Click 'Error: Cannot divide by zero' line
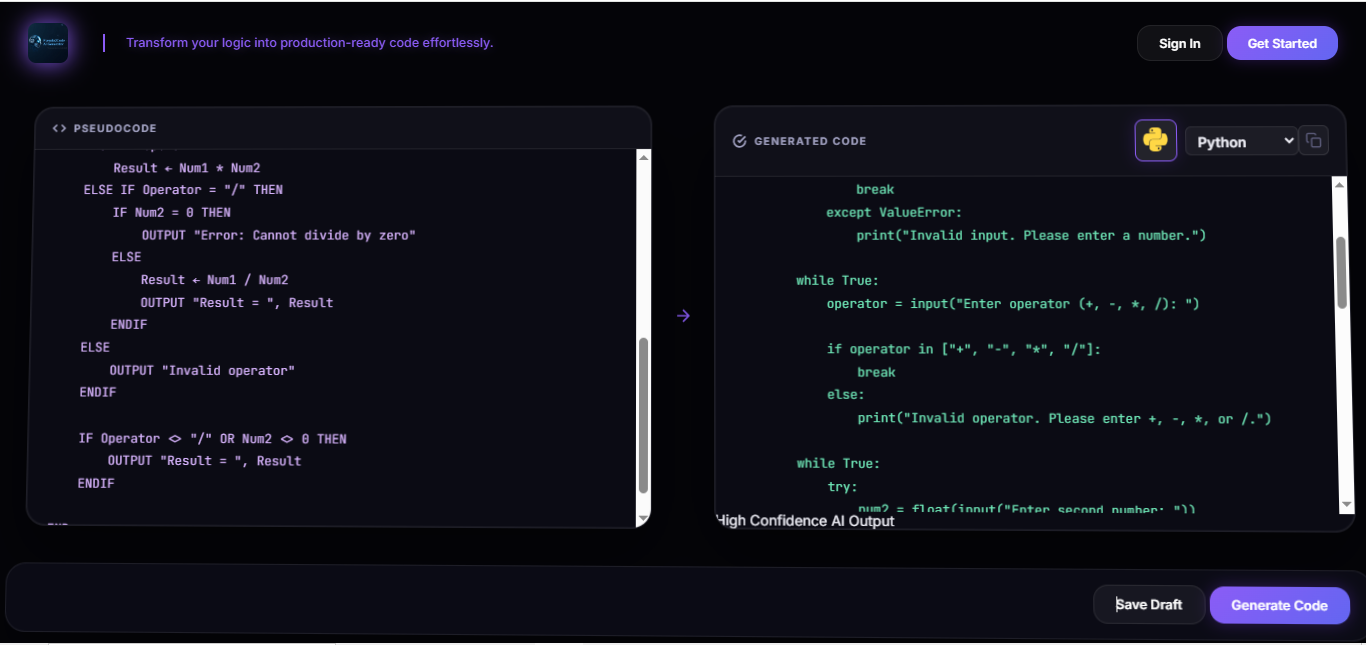This screenshot has width=1366, height=645. (278, 235)
